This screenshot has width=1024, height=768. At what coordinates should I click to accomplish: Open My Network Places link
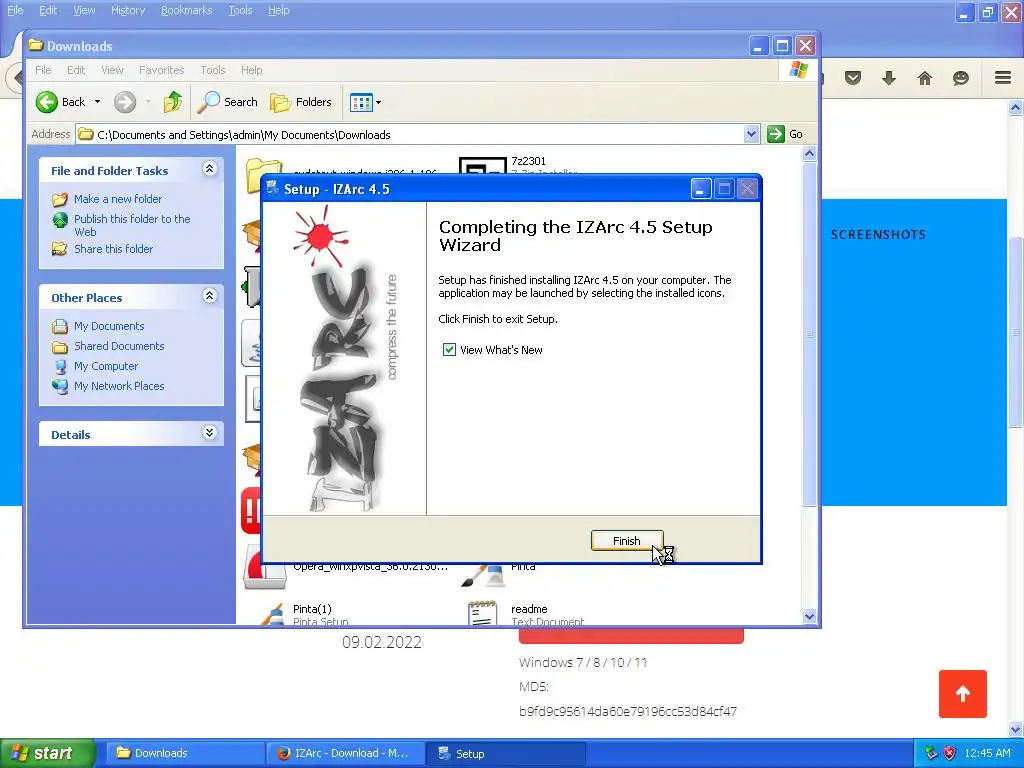click(x=119, y=386)
